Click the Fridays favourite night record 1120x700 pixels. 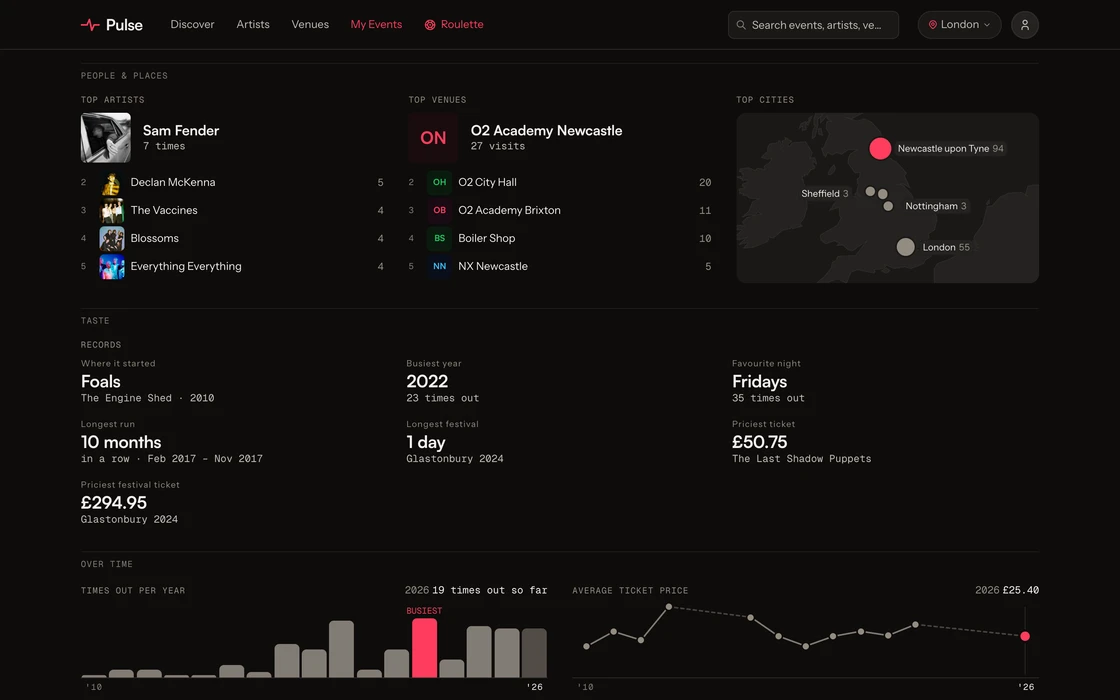point(759,381)
